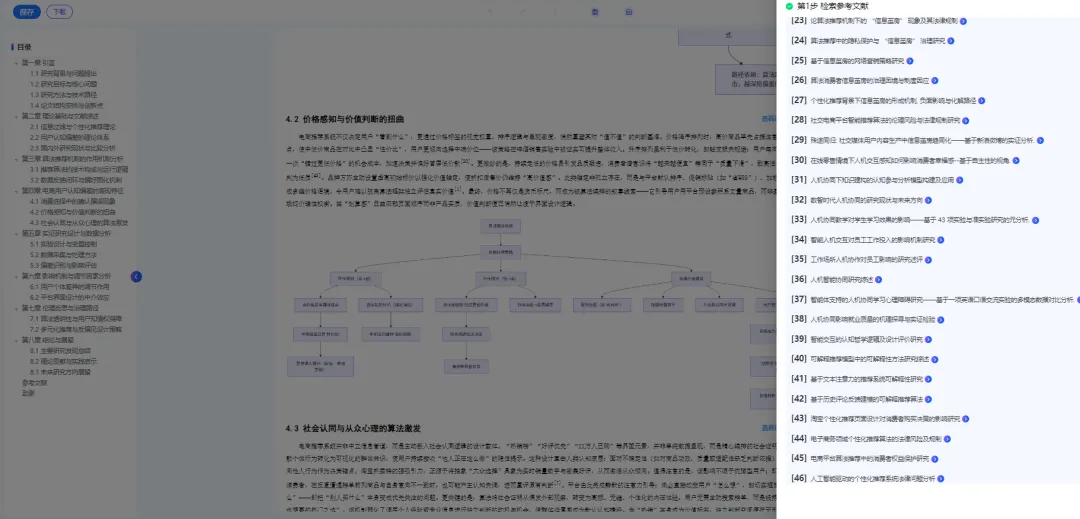This screenshot has width=1080, height=519.
Task: Collapse the table of contents with the round arrow button
Action: point(136,277)
